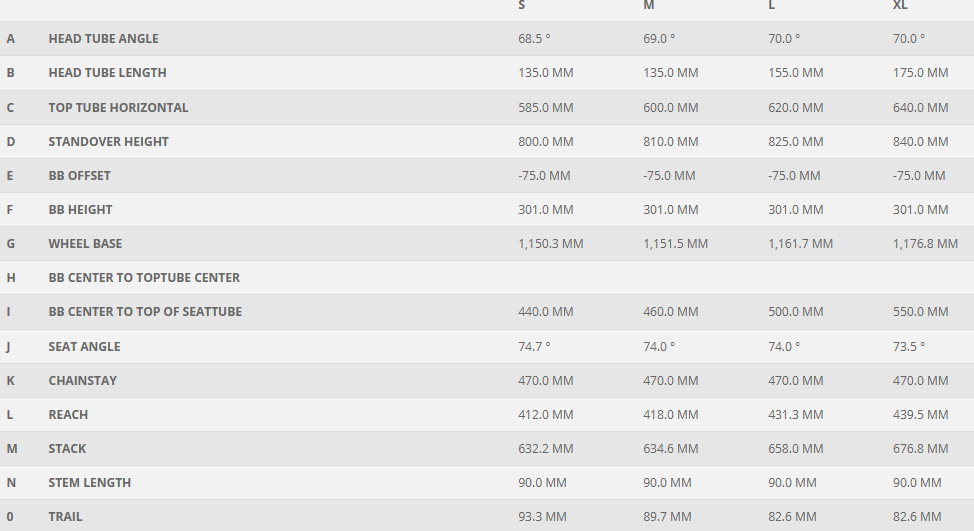974x531 pixels.
Task: Select the 73.5 ° seat angle value
Action: (x=908, y=347)
